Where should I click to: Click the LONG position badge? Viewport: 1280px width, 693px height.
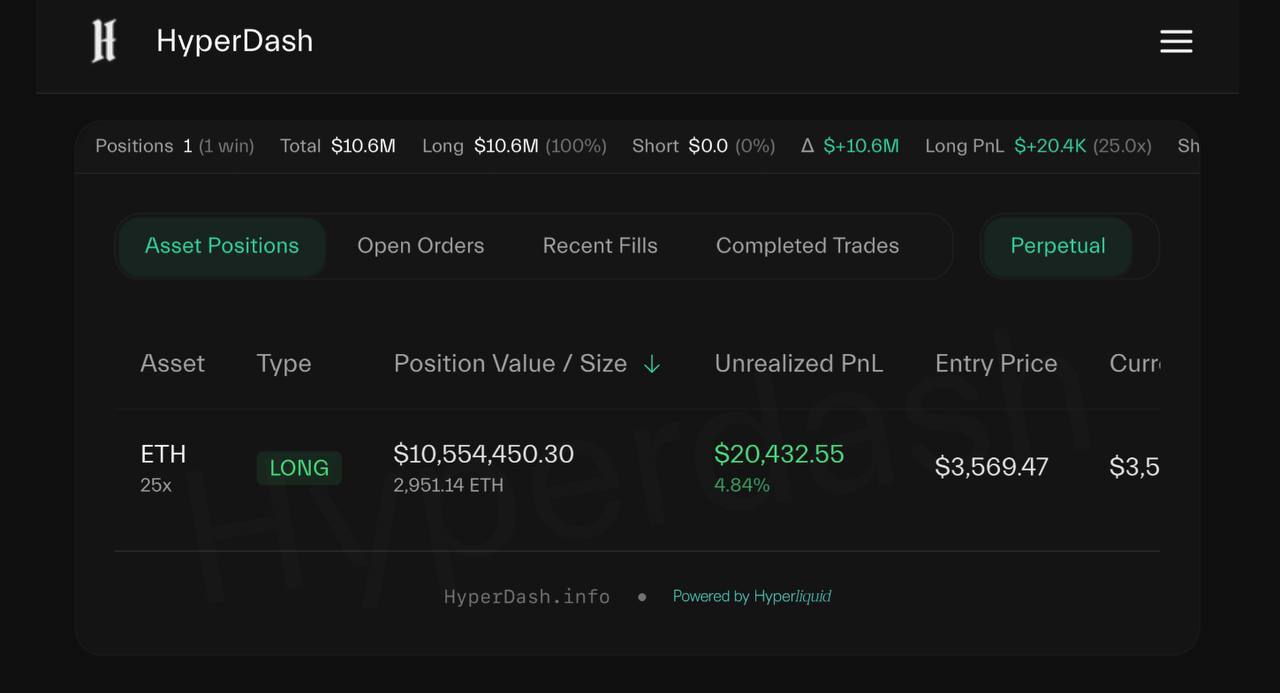(299, 468)
